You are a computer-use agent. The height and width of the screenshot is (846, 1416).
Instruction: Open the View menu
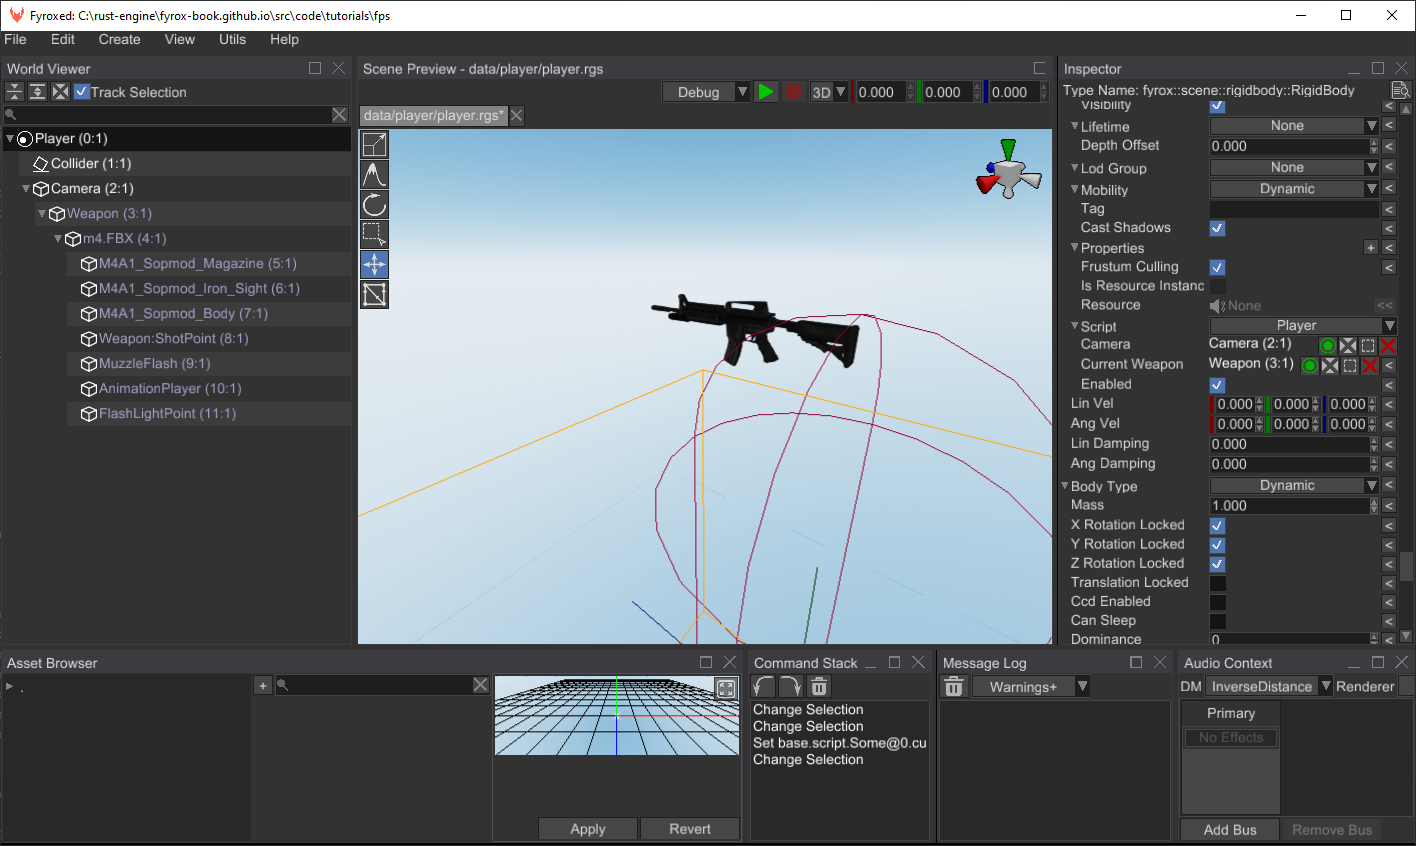[x=180, y=39]
